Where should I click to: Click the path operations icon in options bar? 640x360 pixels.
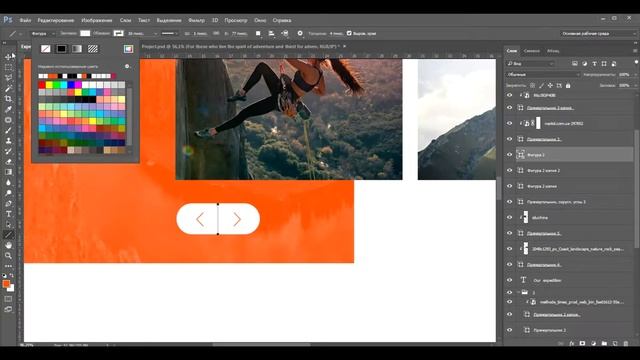coord(258,33)
